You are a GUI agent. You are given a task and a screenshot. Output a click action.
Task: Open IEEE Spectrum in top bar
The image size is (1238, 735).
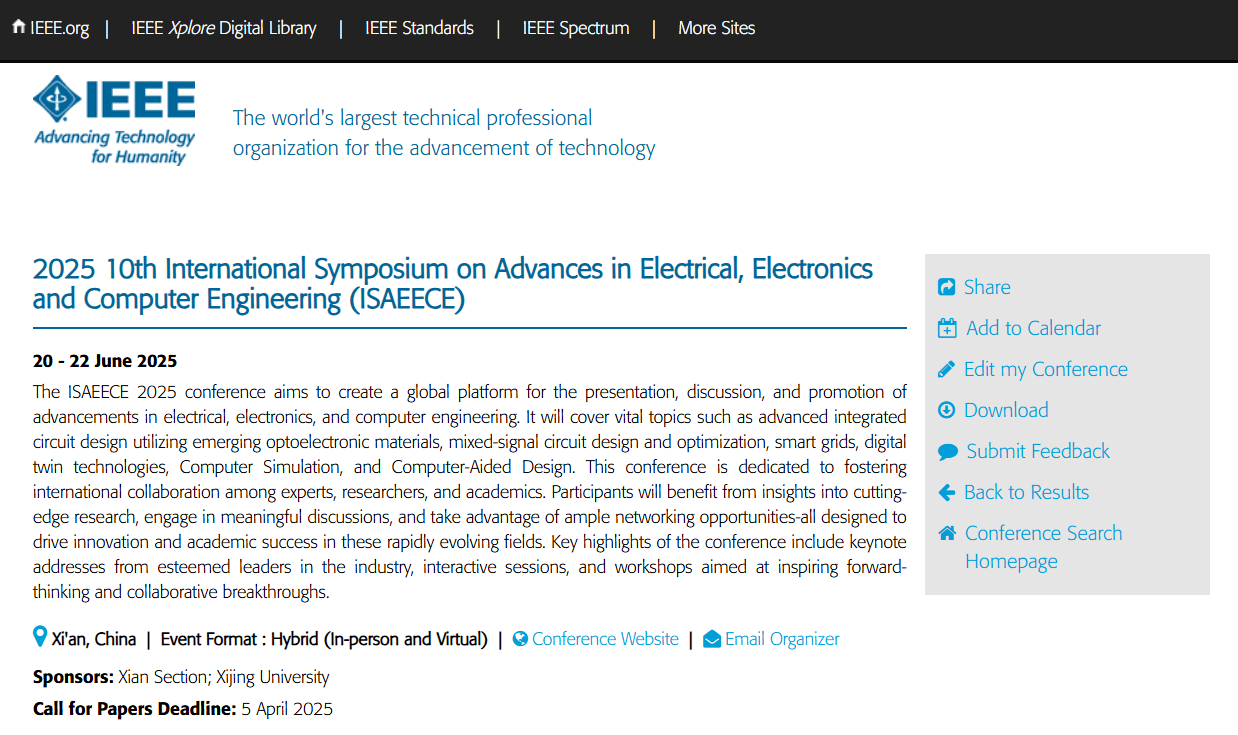click(575, 28)
